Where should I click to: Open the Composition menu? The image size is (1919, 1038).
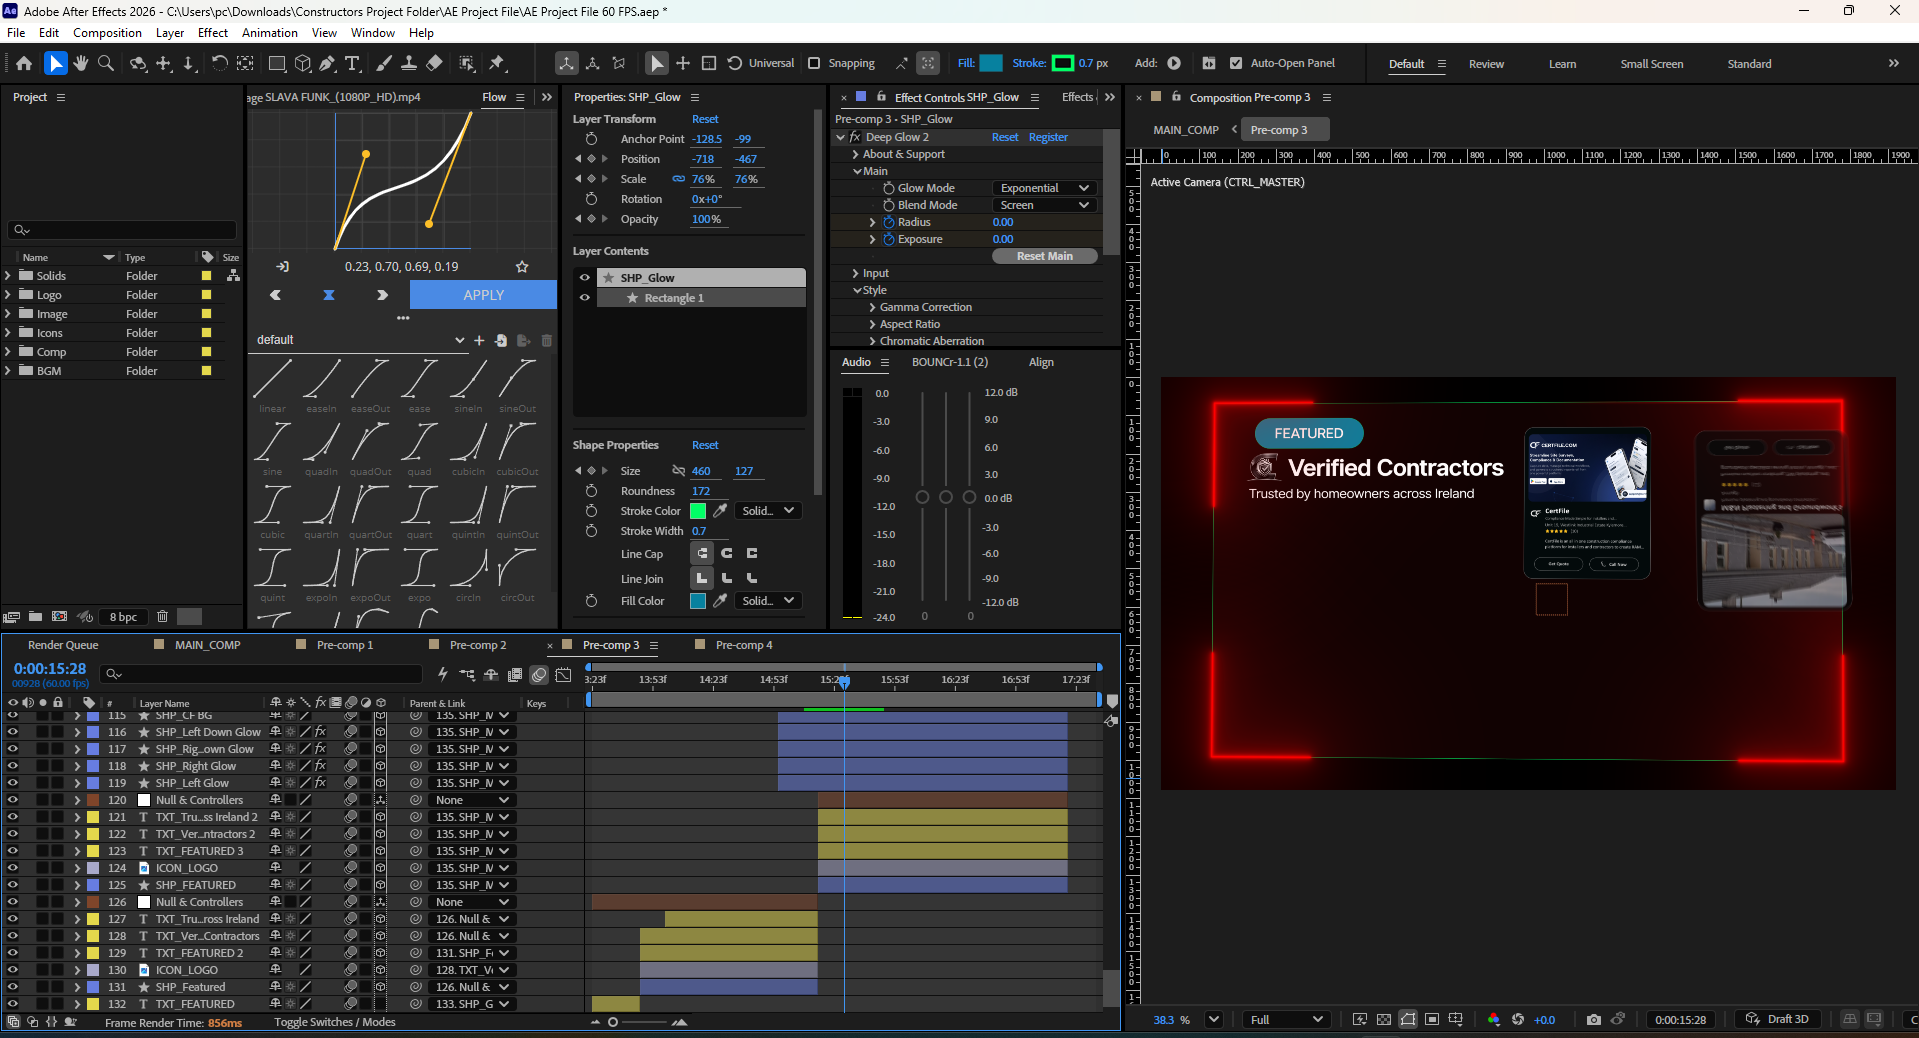point(107,33)
